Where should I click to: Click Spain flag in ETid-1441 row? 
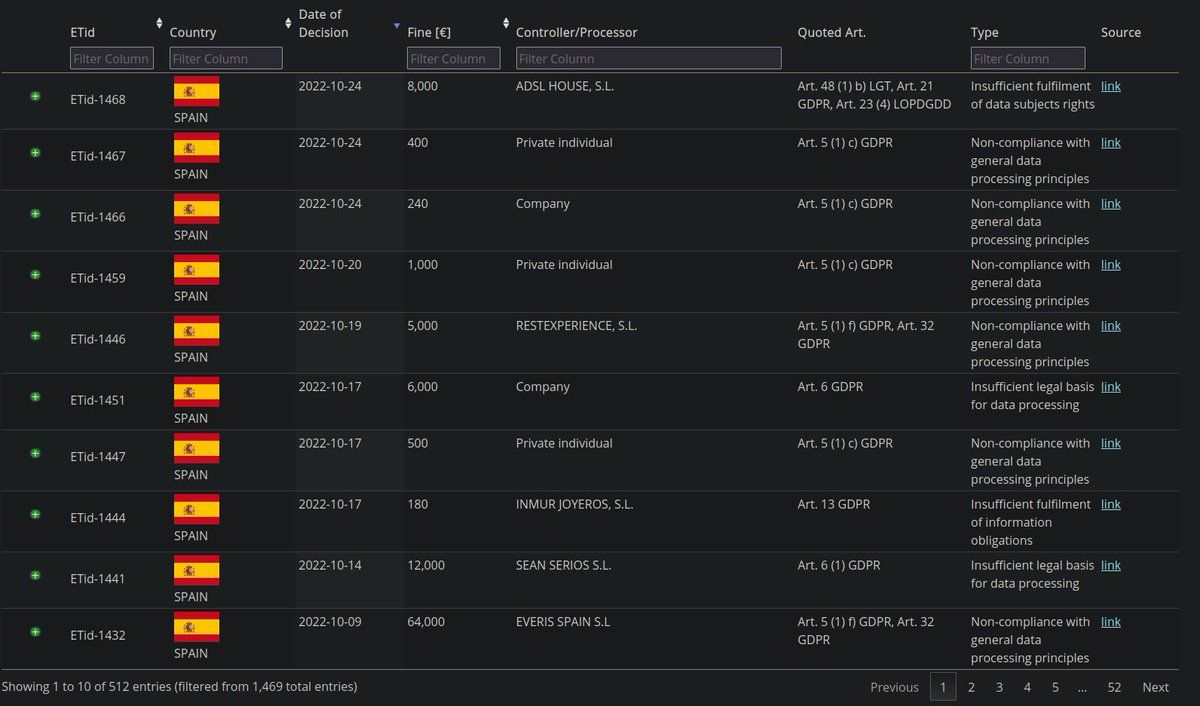tap(197, 570)
